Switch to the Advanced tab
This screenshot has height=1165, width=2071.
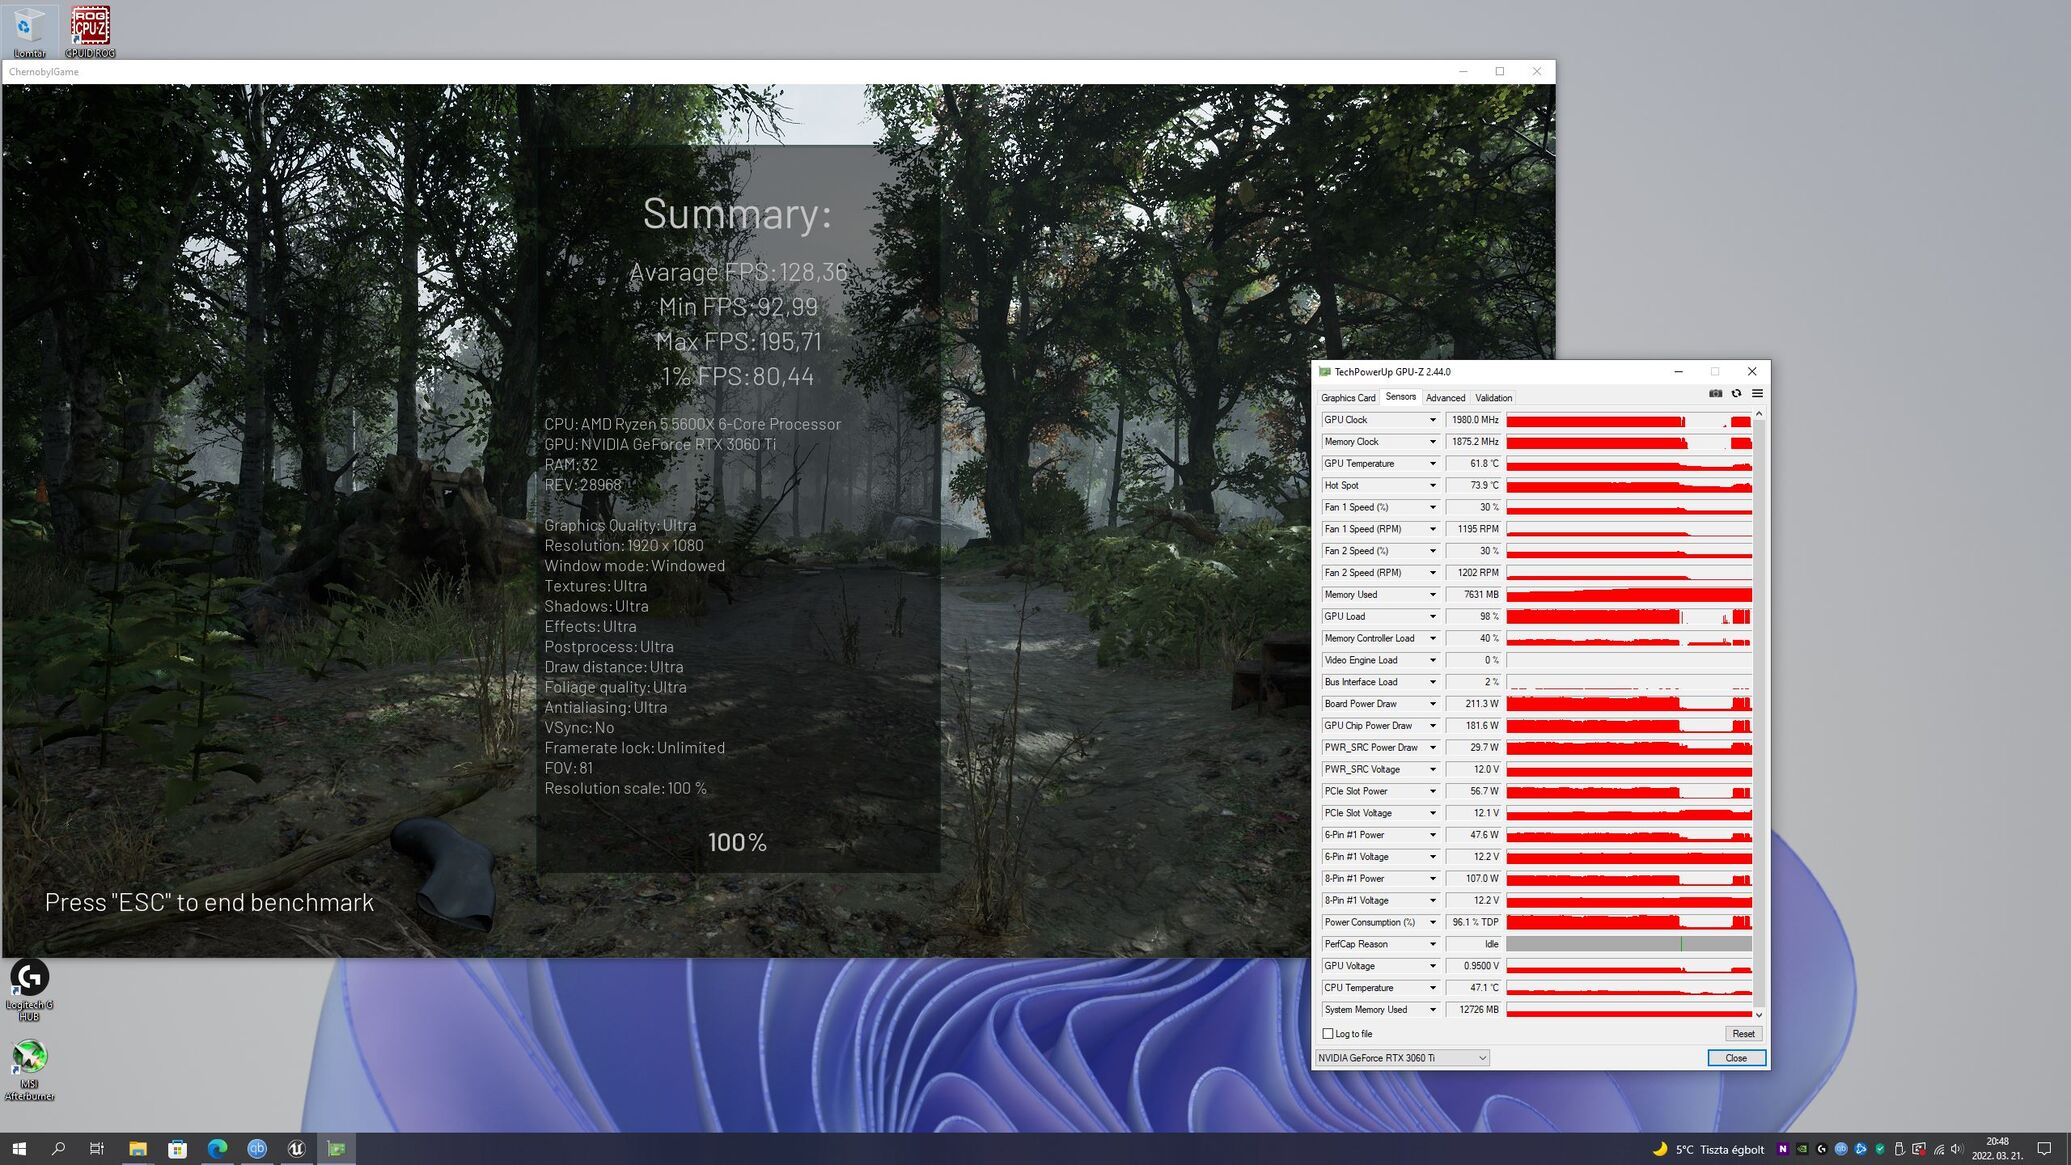click(1445, 398)
